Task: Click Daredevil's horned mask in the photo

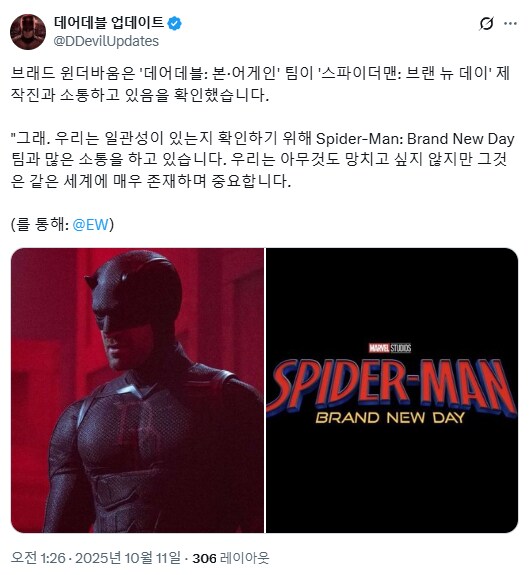Action: [134, 297]
